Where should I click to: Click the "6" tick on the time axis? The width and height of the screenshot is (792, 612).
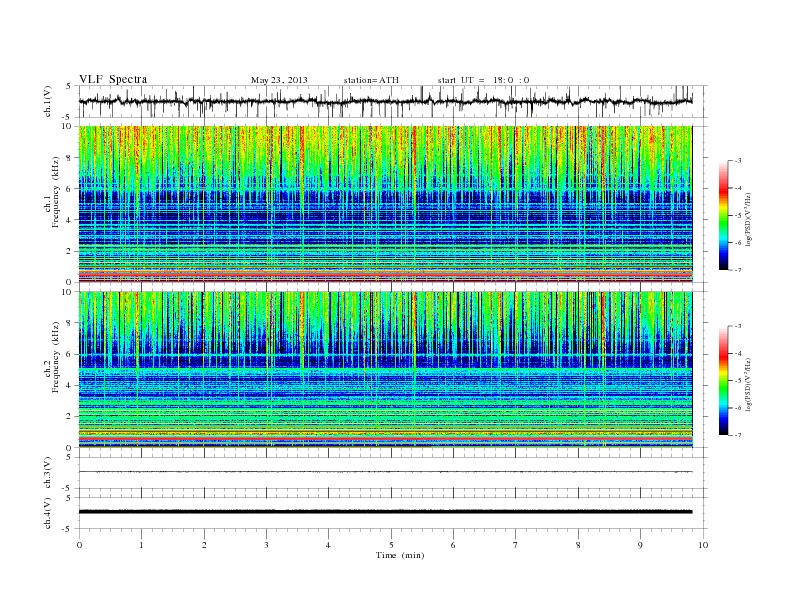453,545
